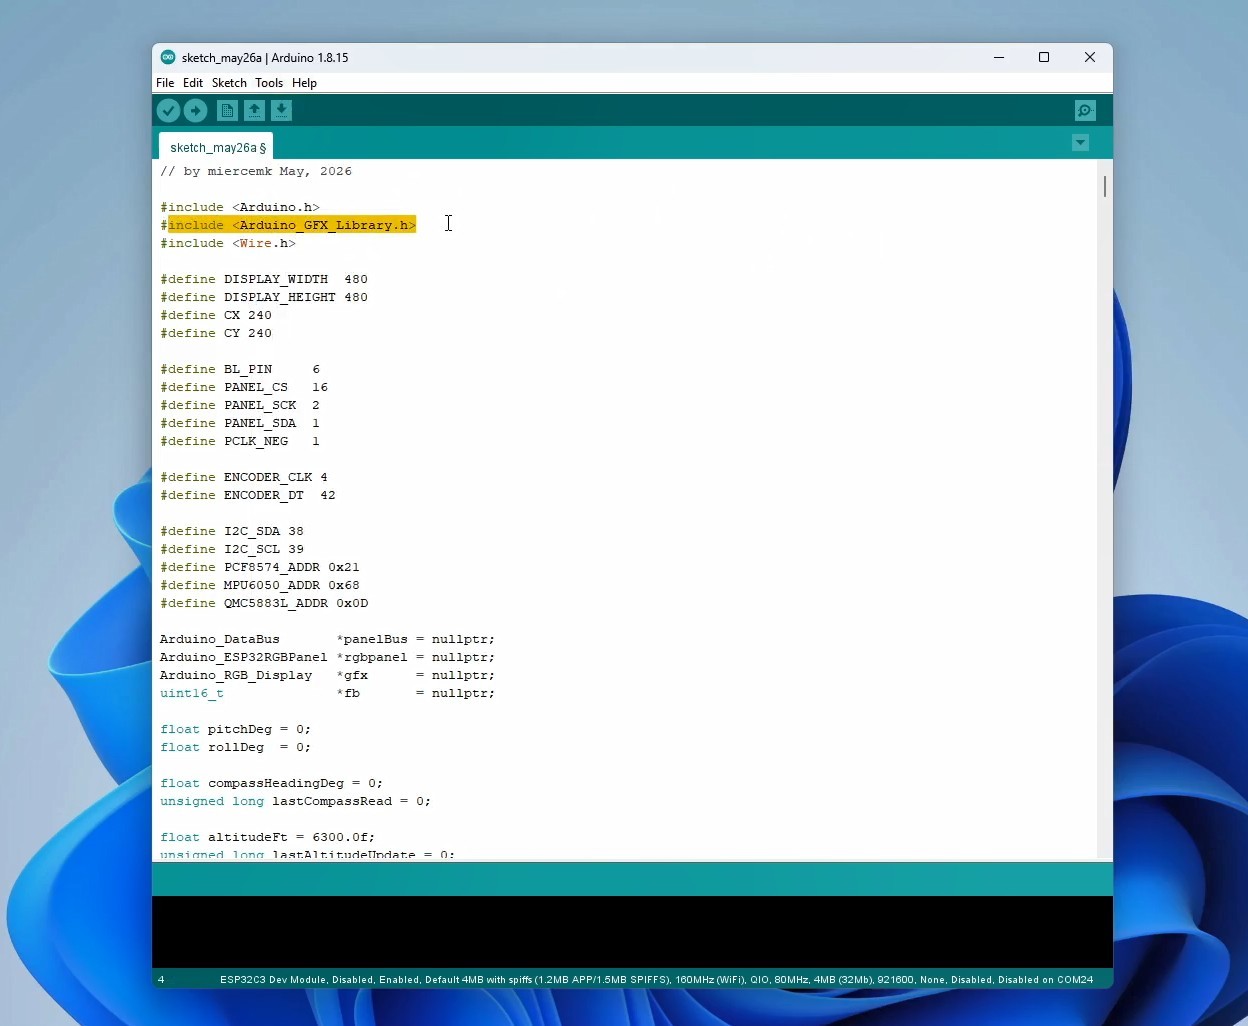1248x1026 pixels.
Task: Click the Verify sketch checkmark icon
Action: [x=168, y=111]
